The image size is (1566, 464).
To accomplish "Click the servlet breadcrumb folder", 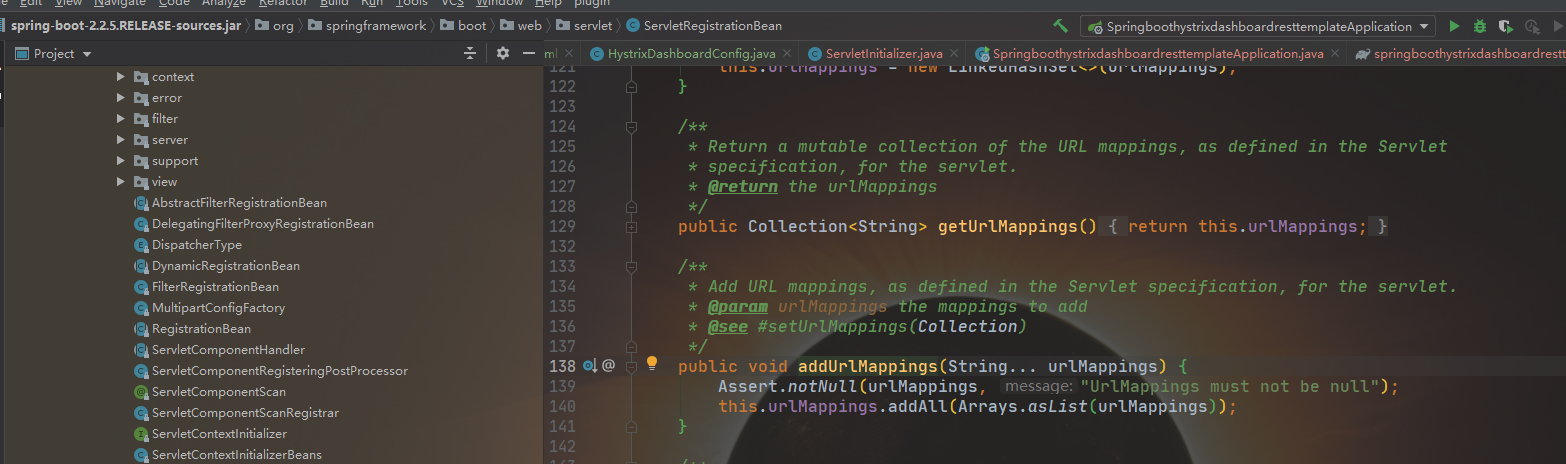I will click(583, 26).
